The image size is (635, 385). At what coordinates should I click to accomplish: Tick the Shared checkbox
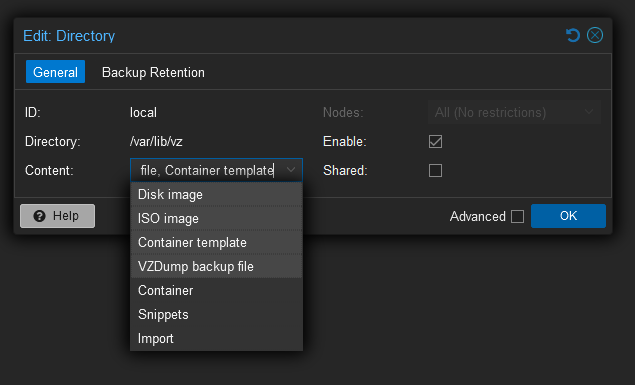pos(435,170)
